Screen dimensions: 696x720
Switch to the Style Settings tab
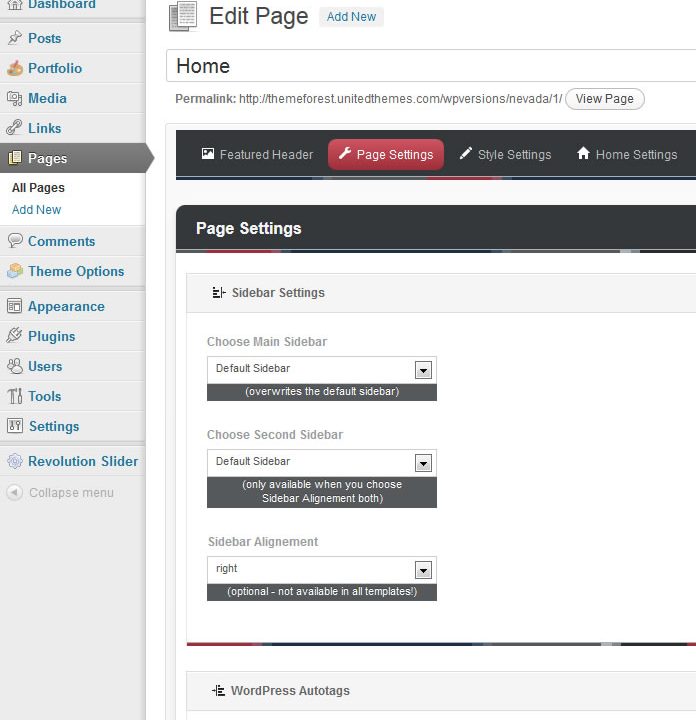coord(505,155)
